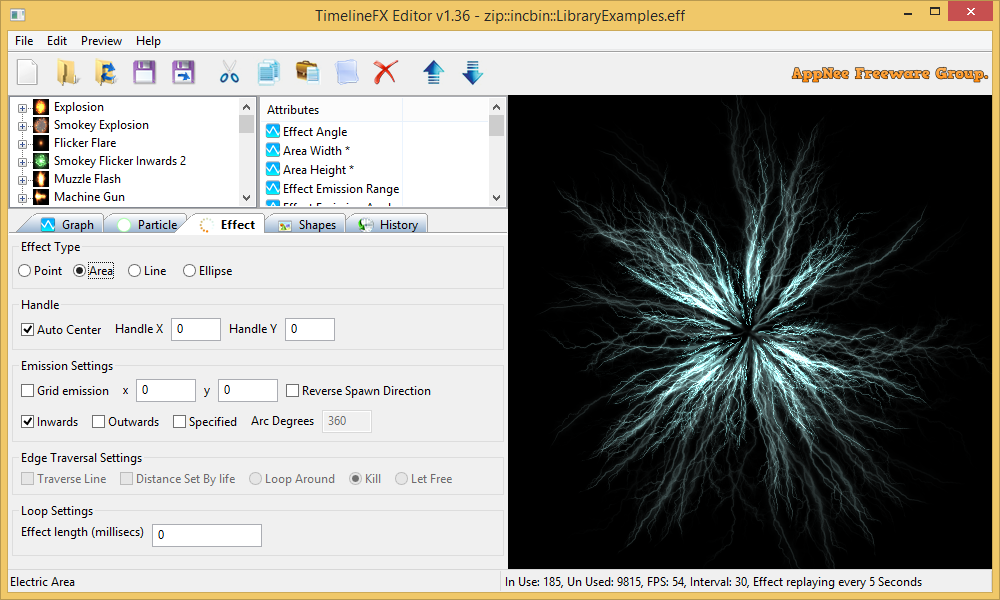
Task: Open the File menu
Action: coord(24,41)
